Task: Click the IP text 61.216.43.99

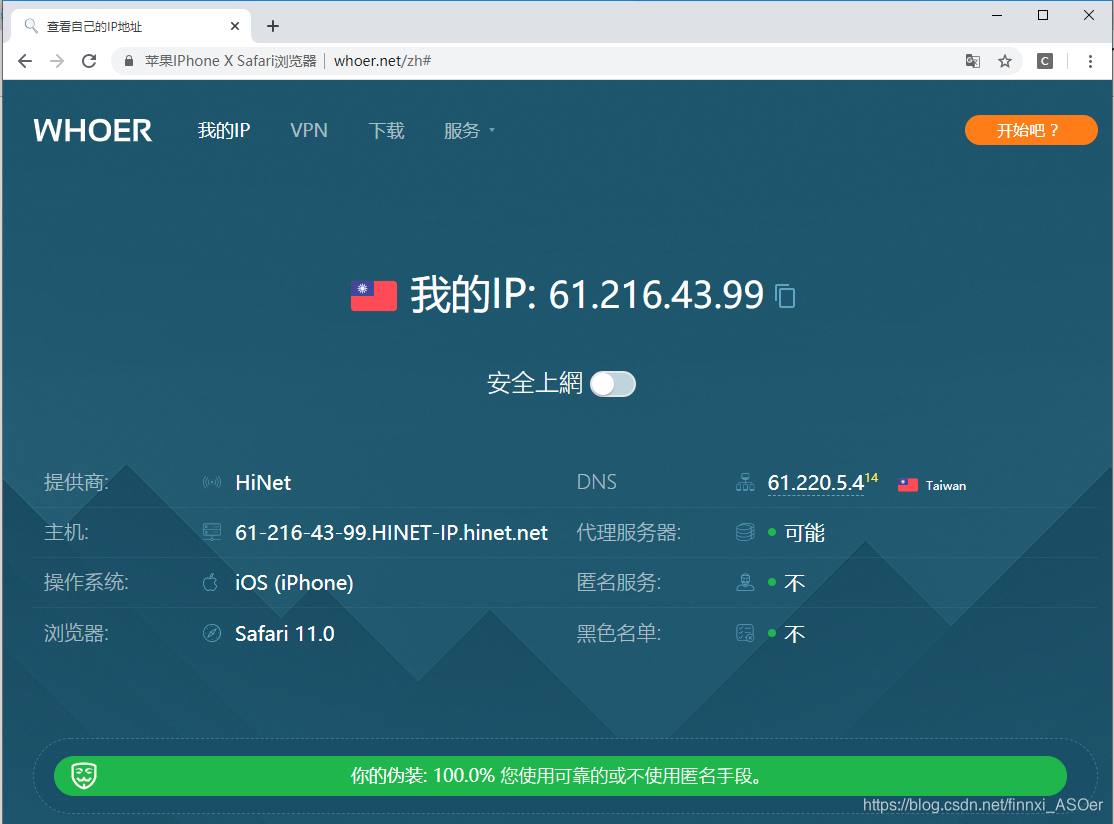Action: [656, 295]
